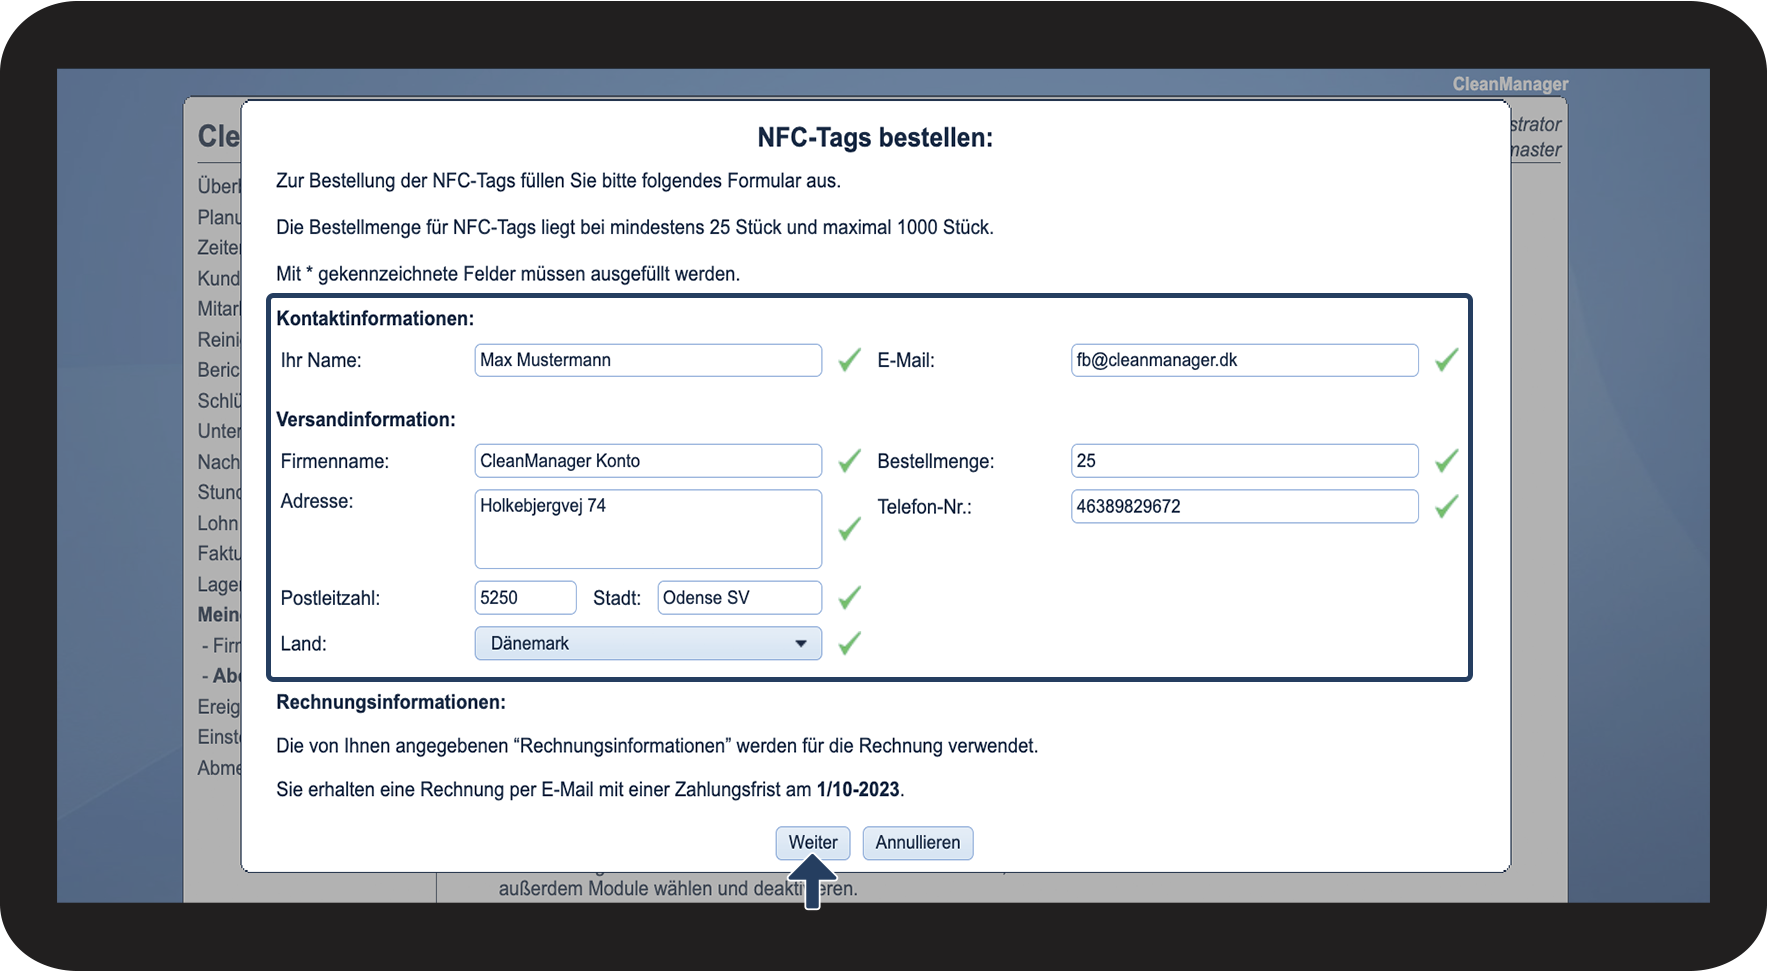
Task: Click the "Kontaktinformationen:" heading
Action: [x=375, y=319]
